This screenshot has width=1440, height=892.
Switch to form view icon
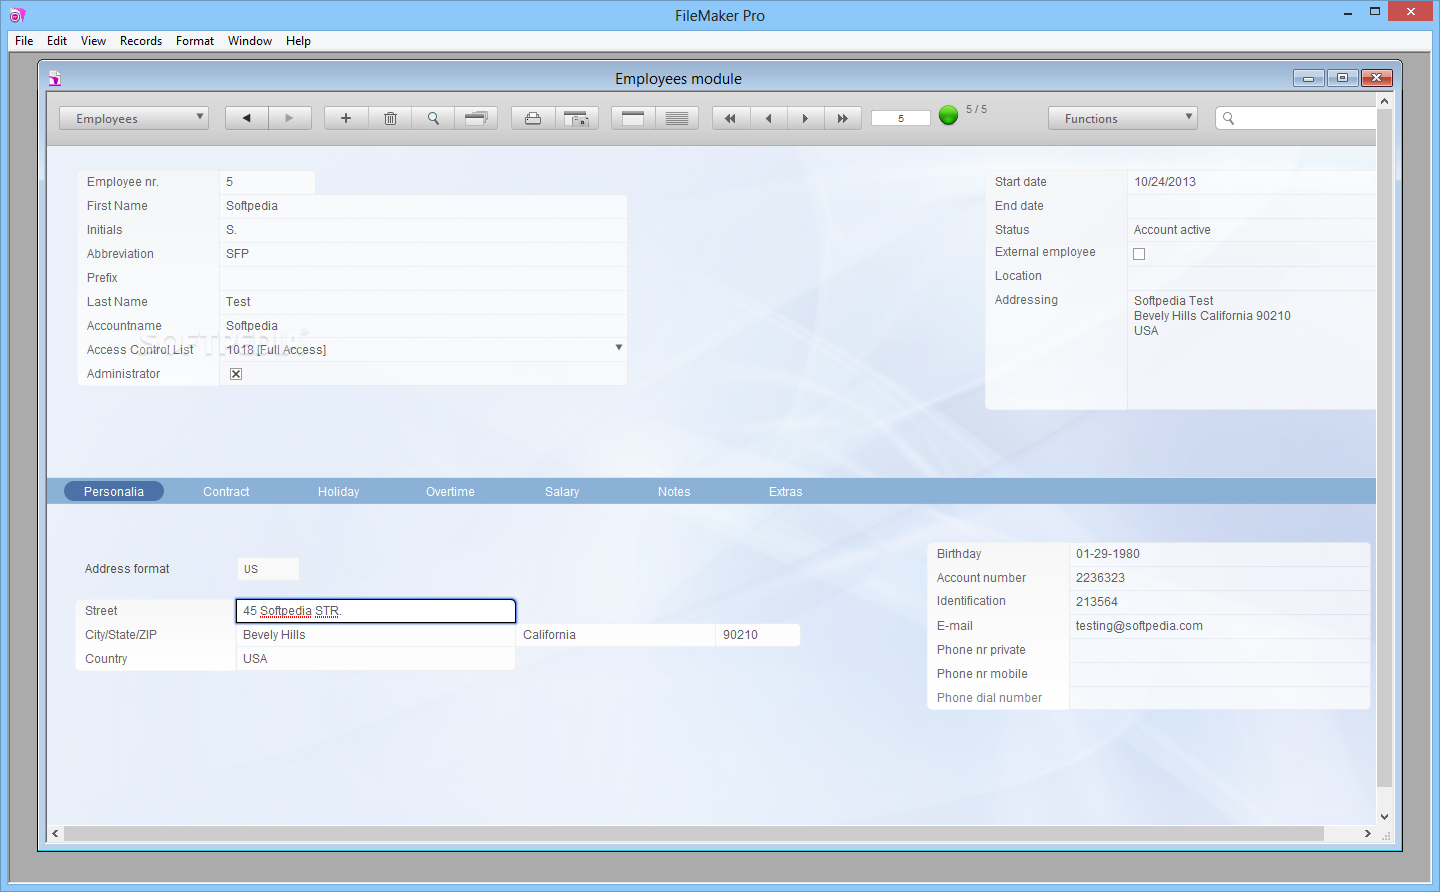(x=633, y=118)
